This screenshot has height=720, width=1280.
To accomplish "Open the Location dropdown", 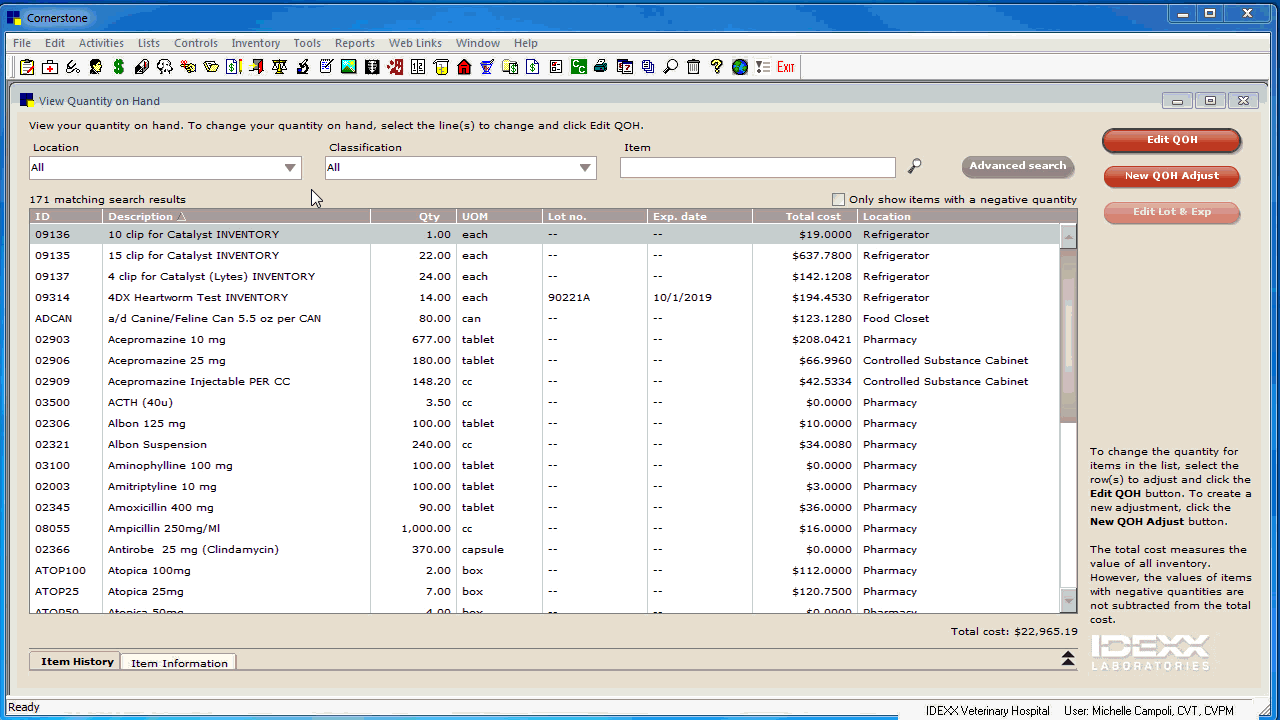I will tap(290, 168).
